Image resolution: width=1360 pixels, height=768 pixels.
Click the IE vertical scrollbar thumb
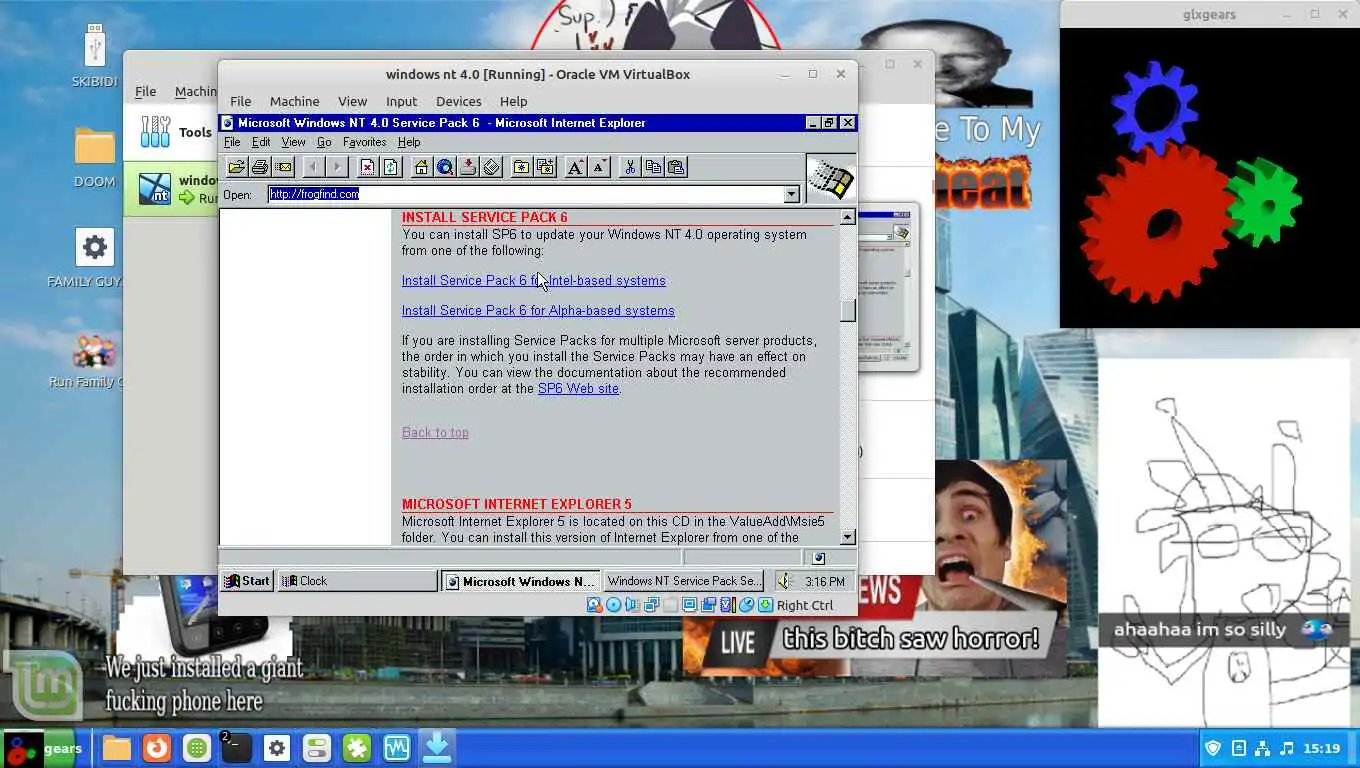pyautogui.click(x=847, y=311)
